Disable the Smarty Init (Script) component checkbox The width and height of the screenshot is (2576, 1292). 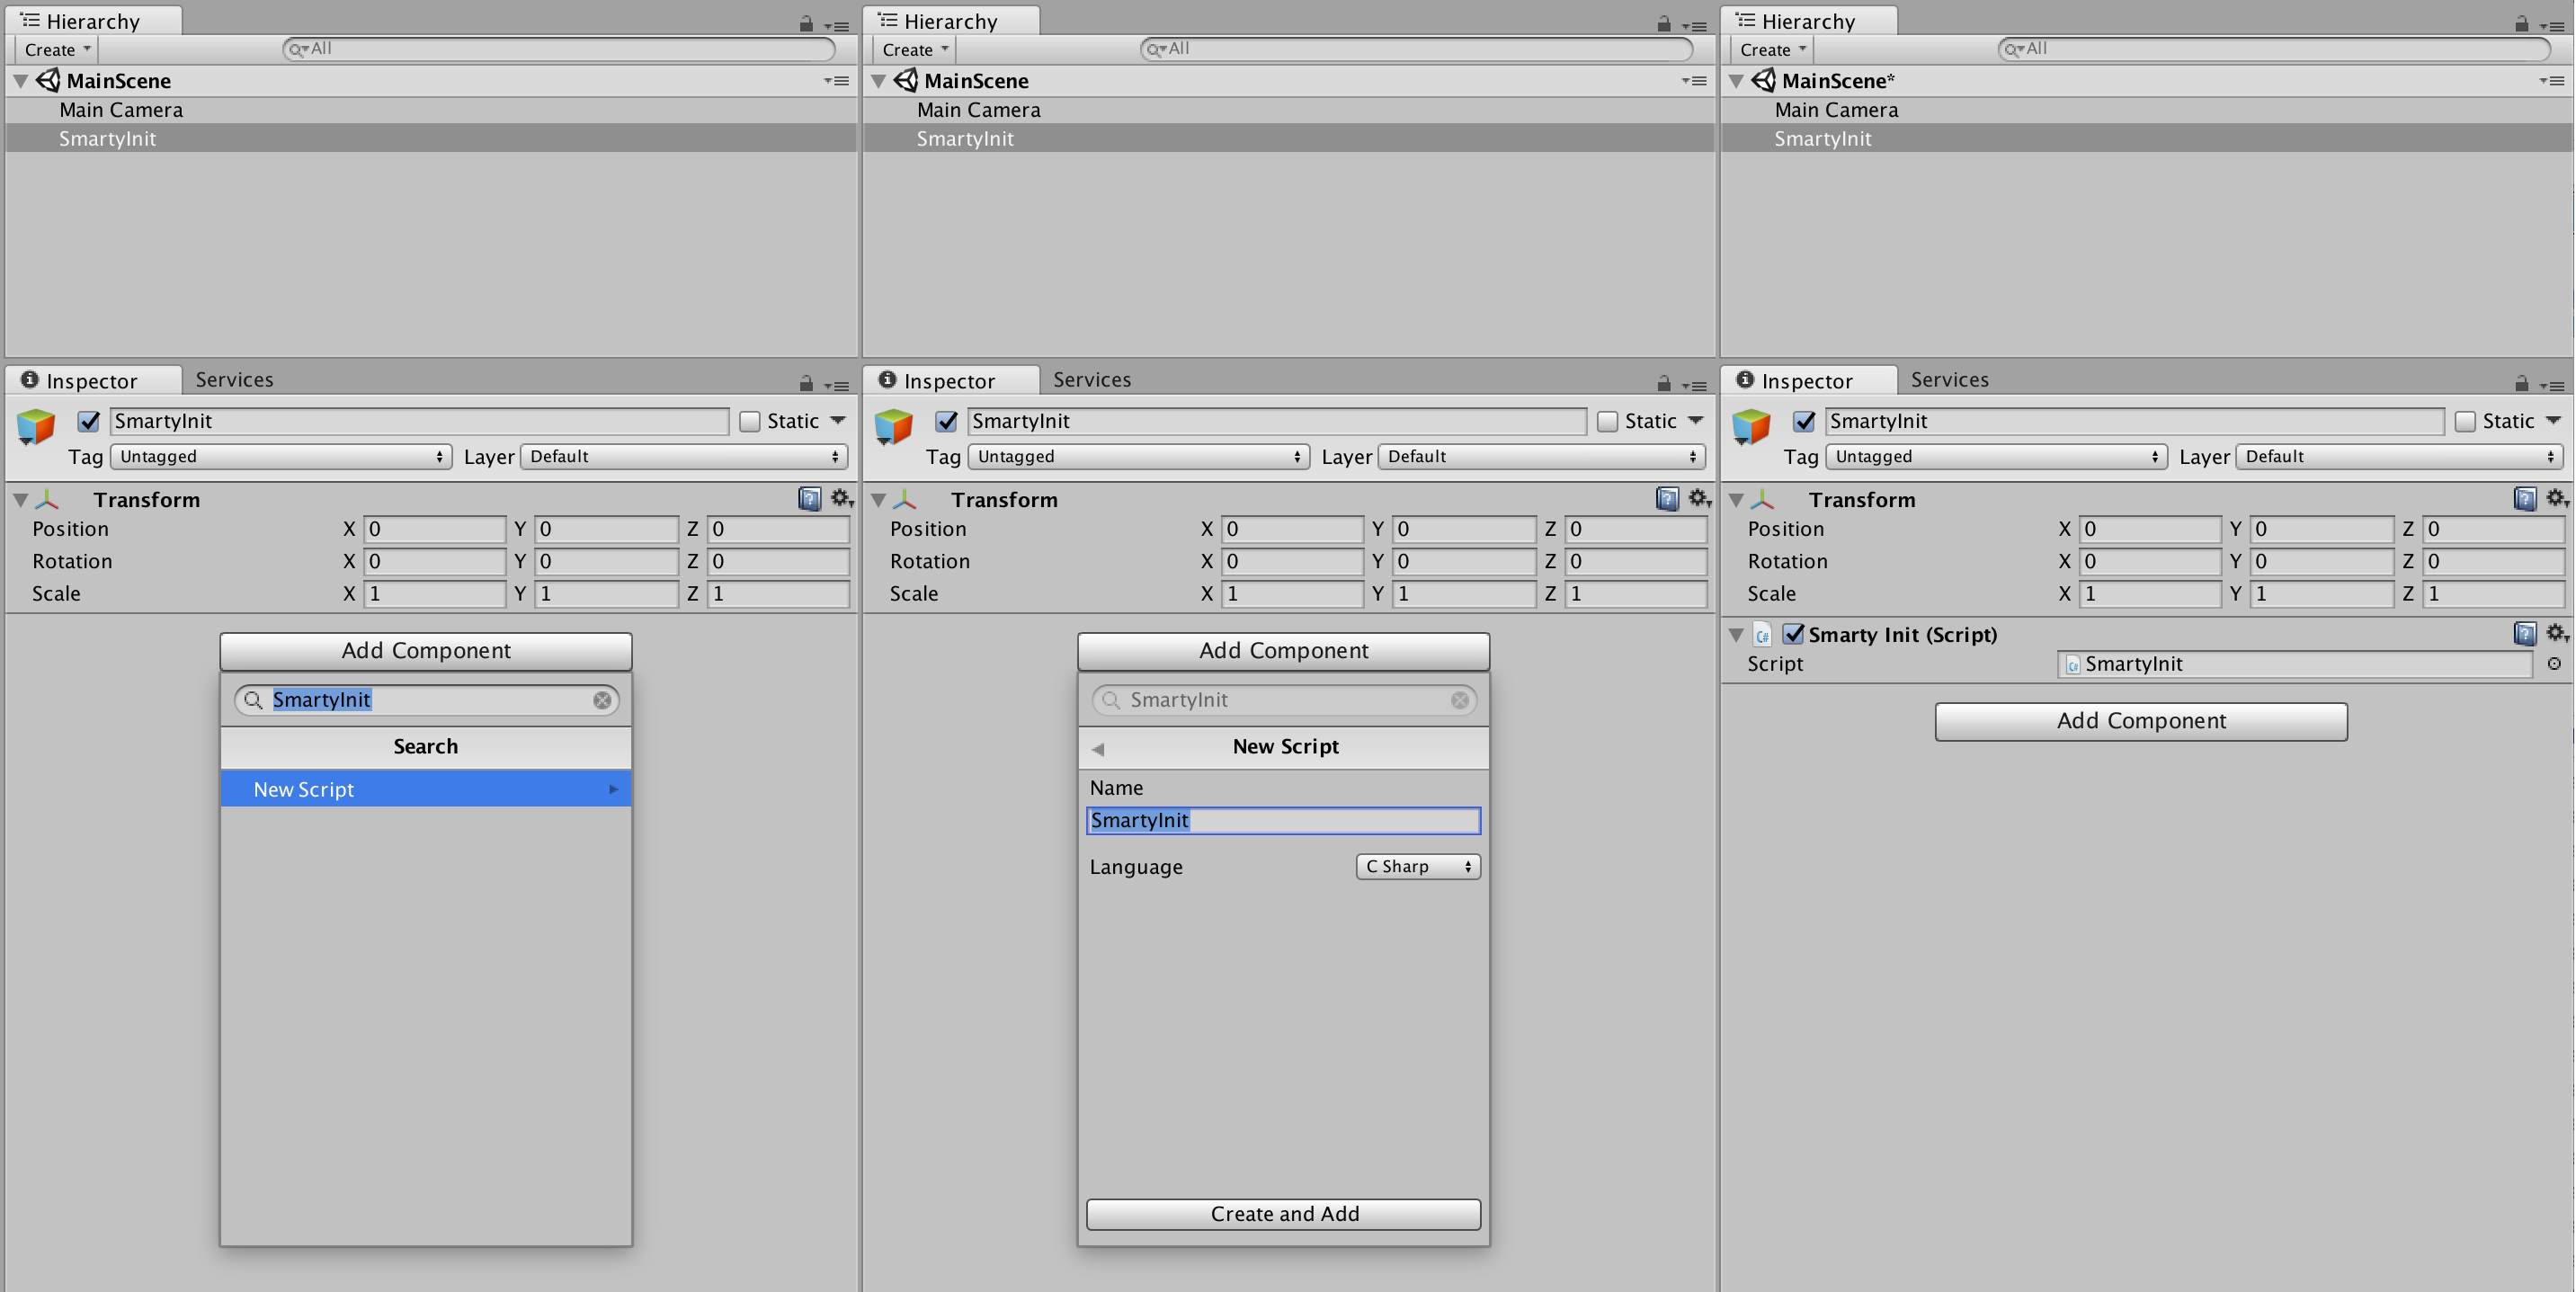pos(1794,634)
